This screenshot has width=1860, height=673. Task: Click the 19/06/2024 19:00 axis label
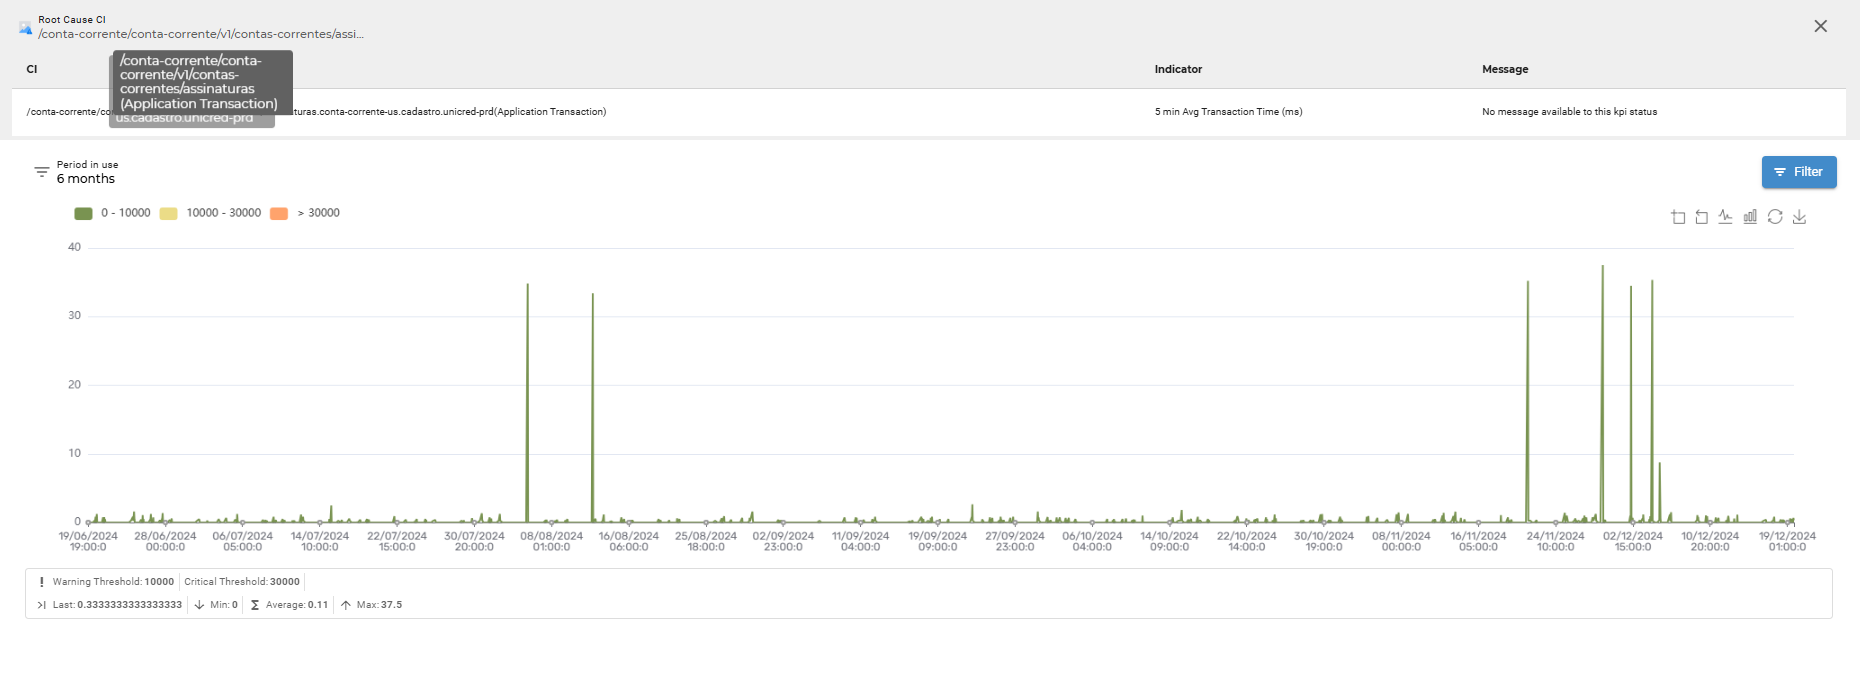(88, 541)
